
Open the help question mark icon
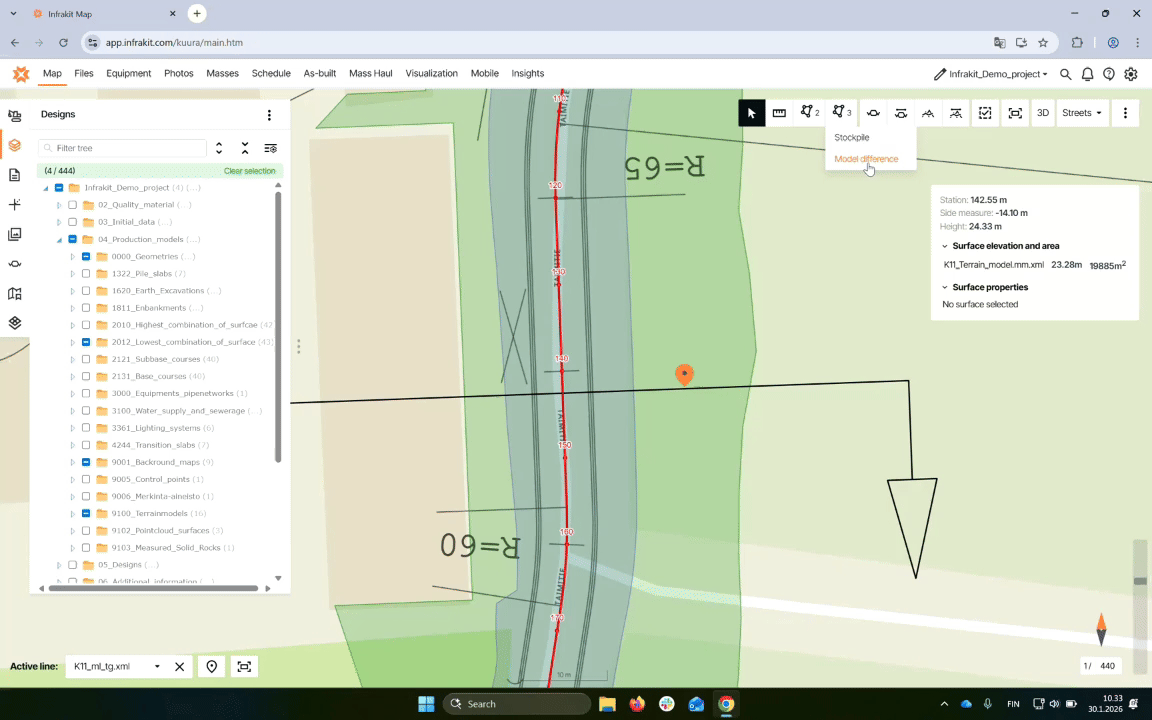click(1109, 74)
